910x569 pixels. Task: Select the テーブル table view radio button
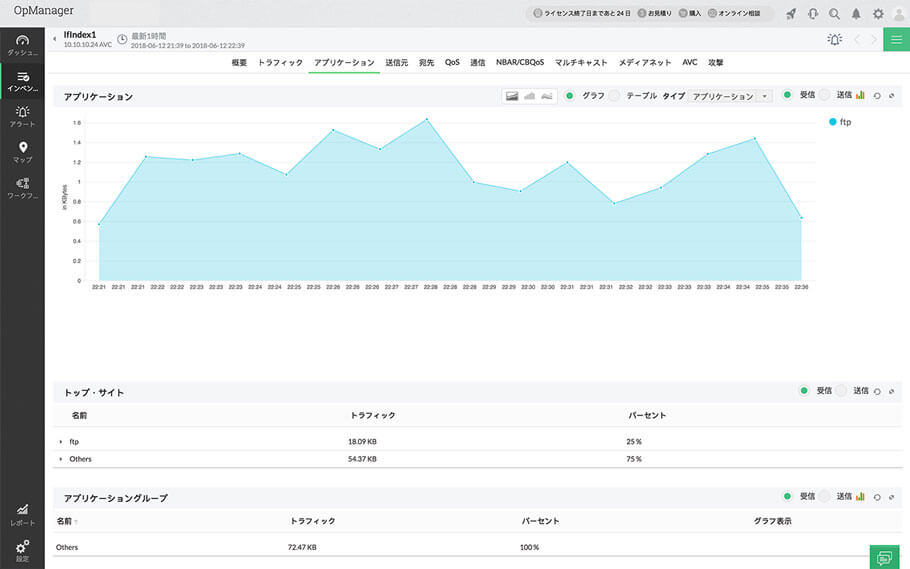[614, 96]
